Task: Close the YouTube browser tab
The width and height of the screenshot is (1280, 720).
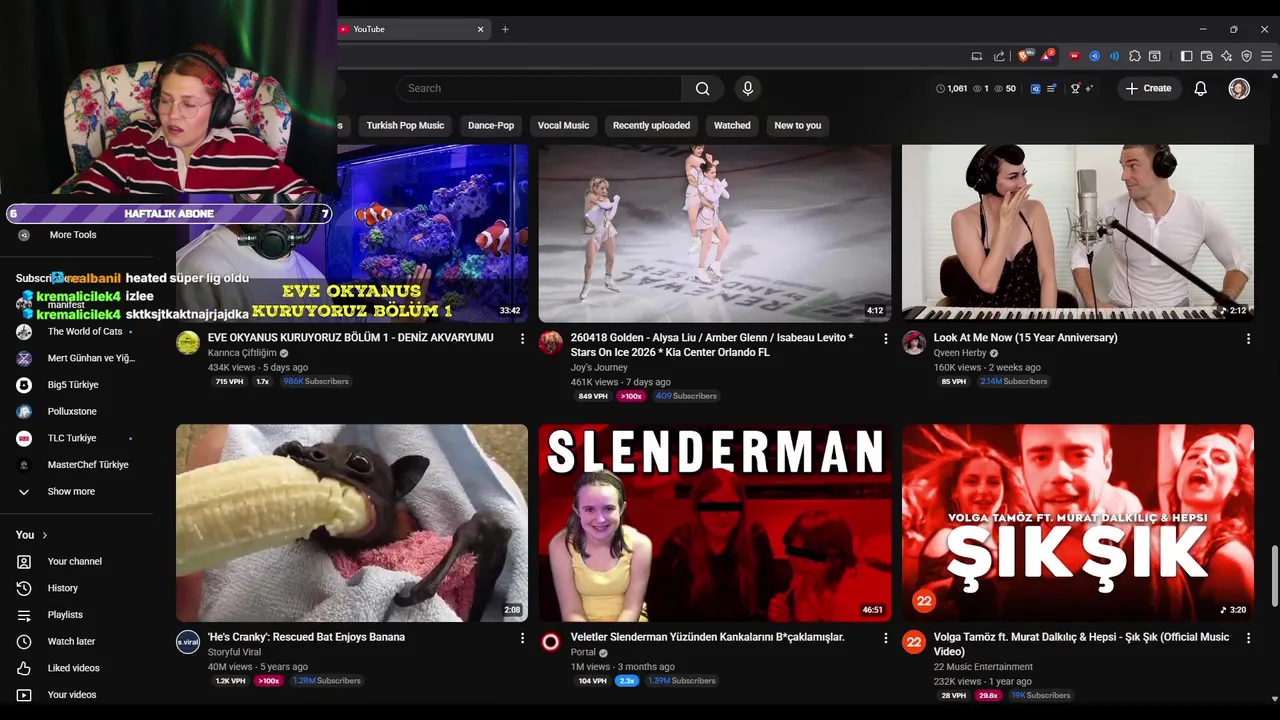Action: [480, 29]
